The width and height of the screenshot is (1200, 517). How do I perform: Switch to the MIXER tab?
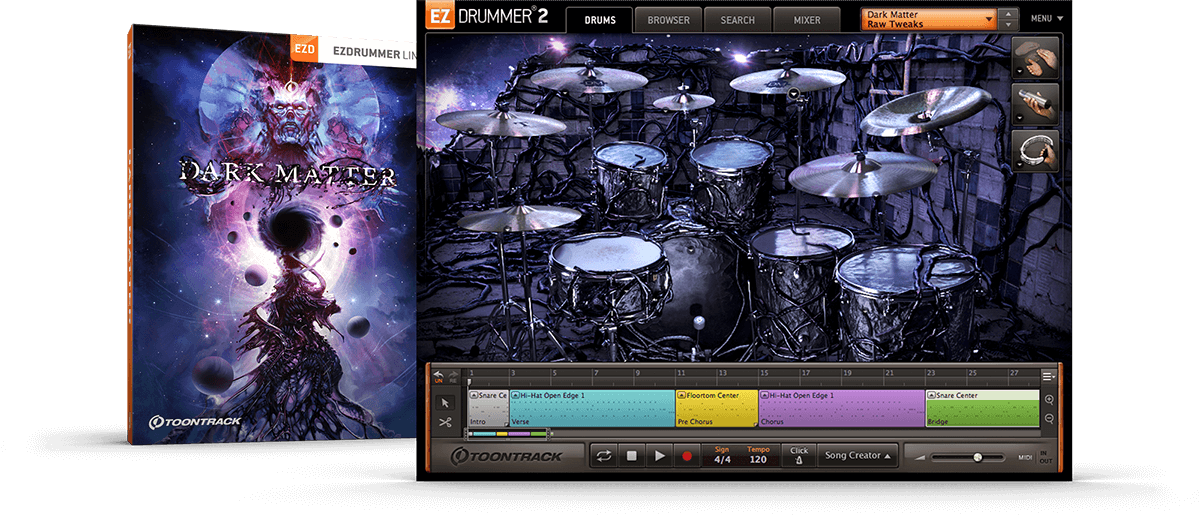pos(807,20)
